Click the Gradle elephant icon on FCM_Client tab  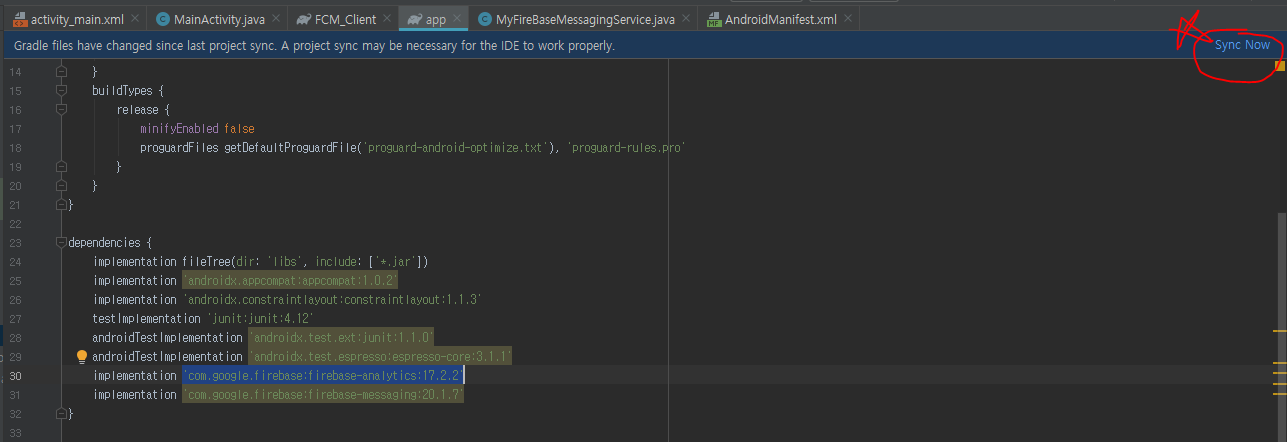coord(303,20)
